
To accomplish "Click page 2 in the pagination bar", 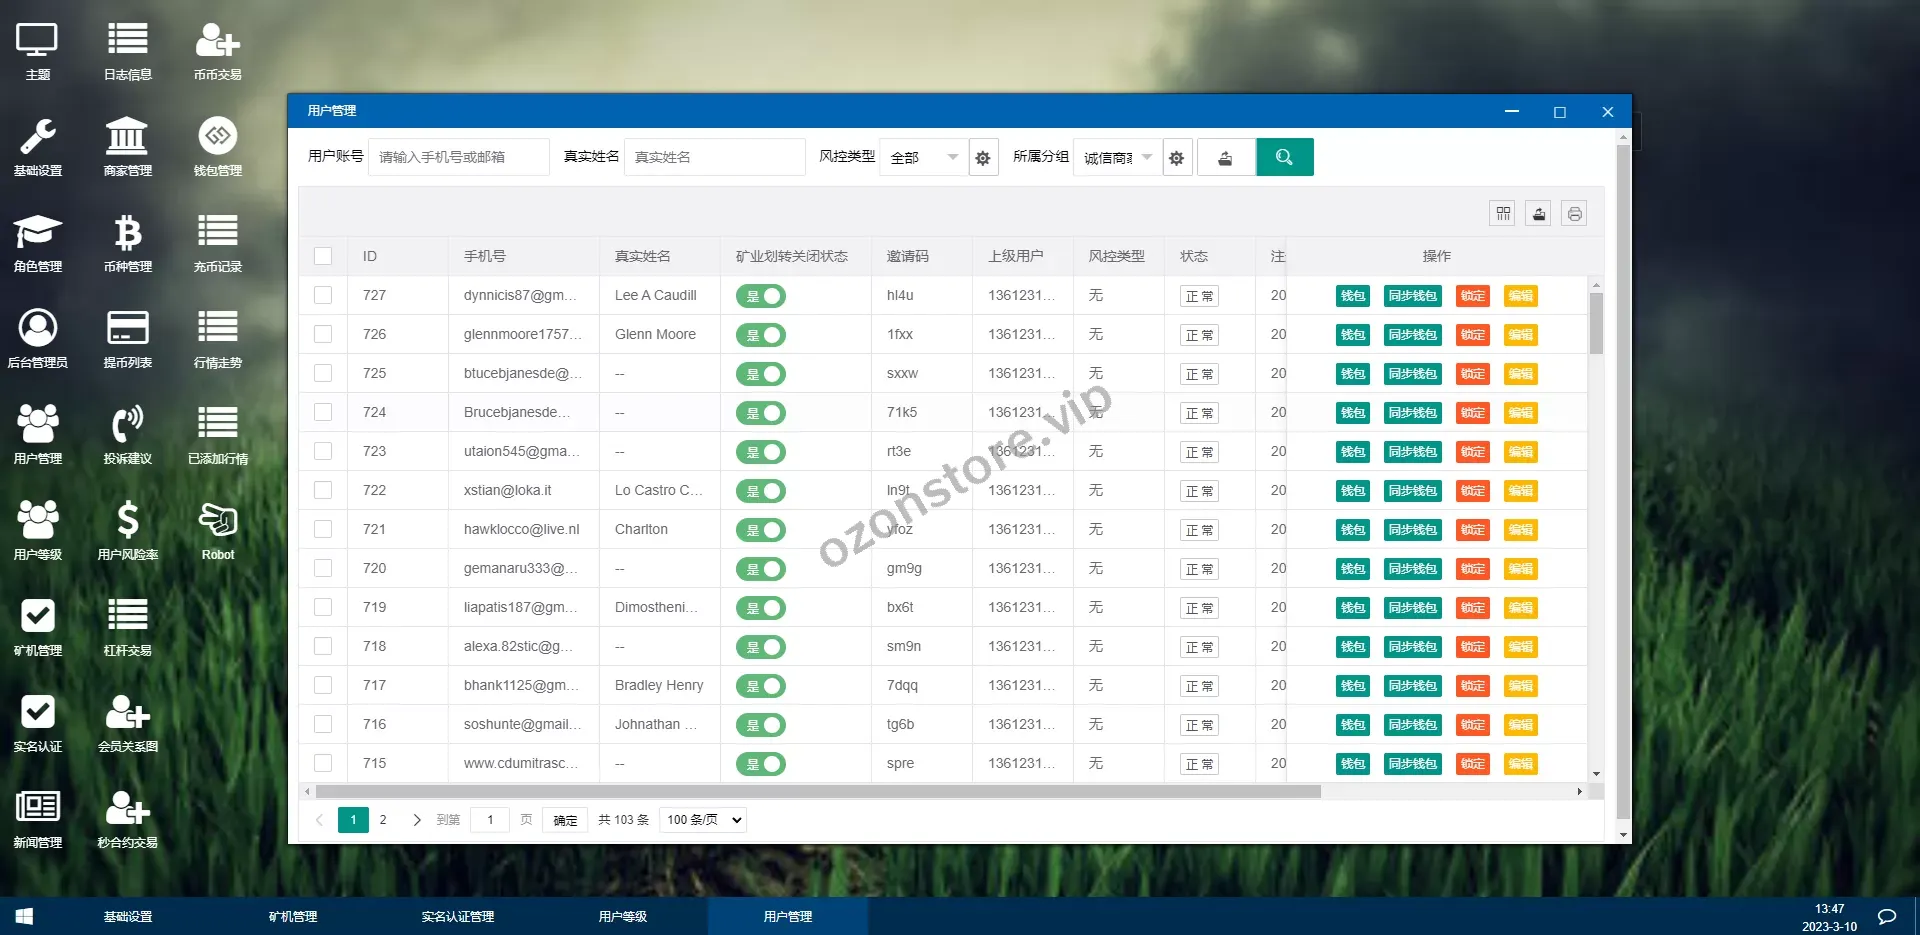I will pos(383,819).
